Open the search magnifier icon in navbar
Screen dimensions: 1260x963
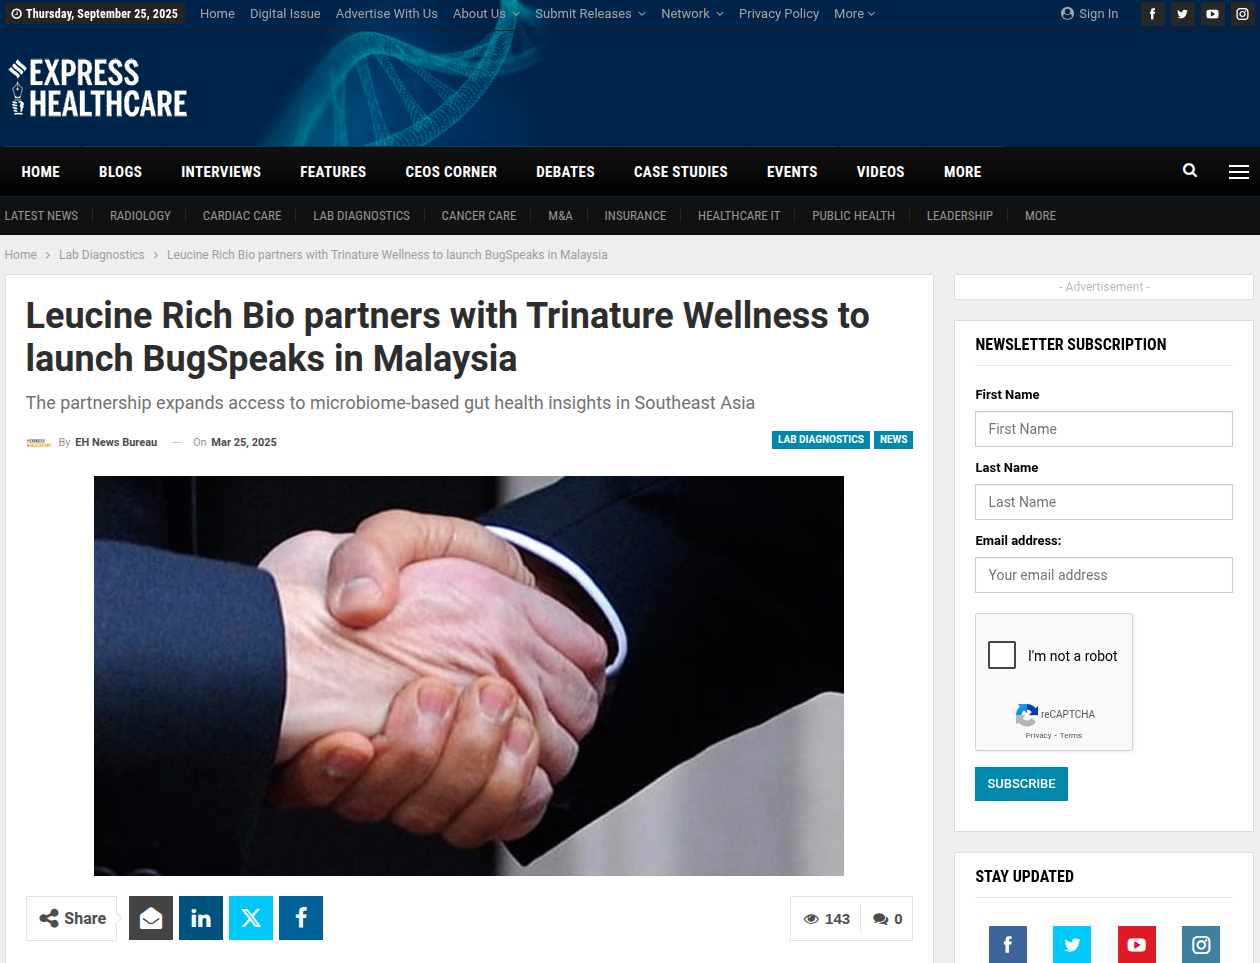(1190, 171)
